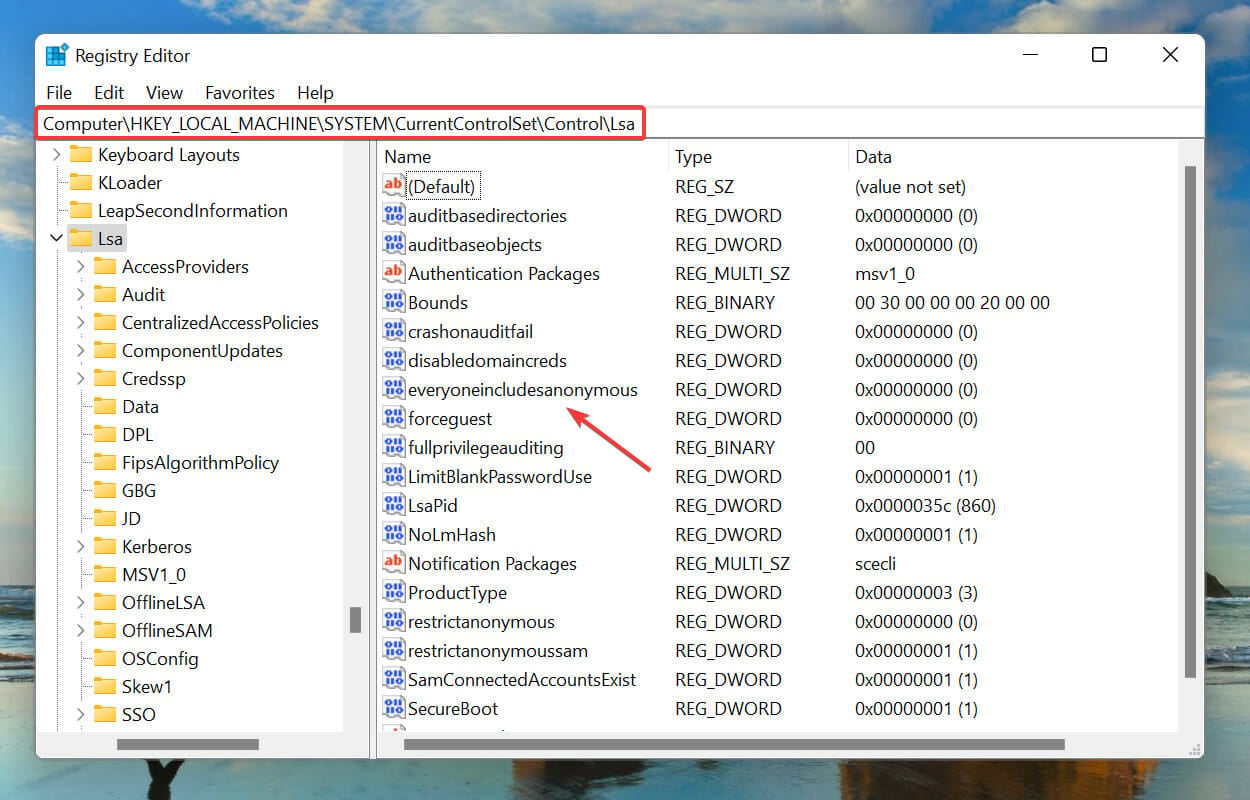Click the SecureBoot DWORD value icon
1250x800 pixels.
tap(393, 708)
